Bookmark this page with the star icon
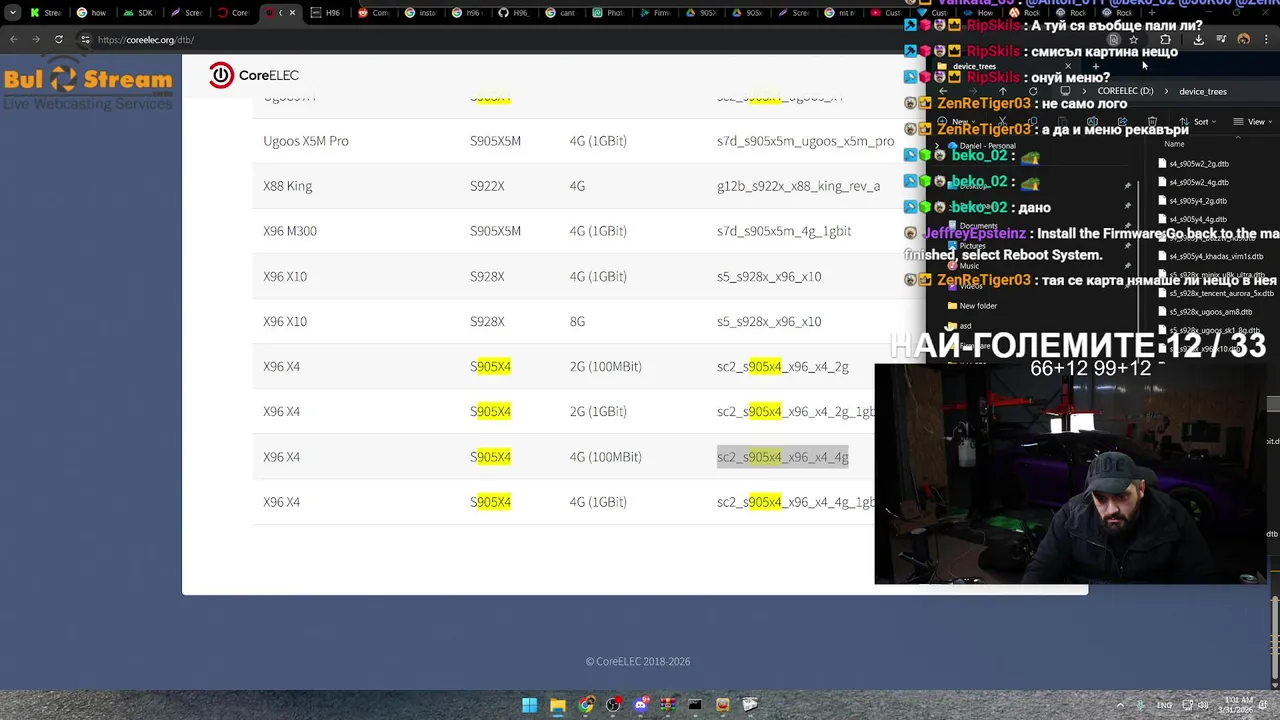 1133,40
